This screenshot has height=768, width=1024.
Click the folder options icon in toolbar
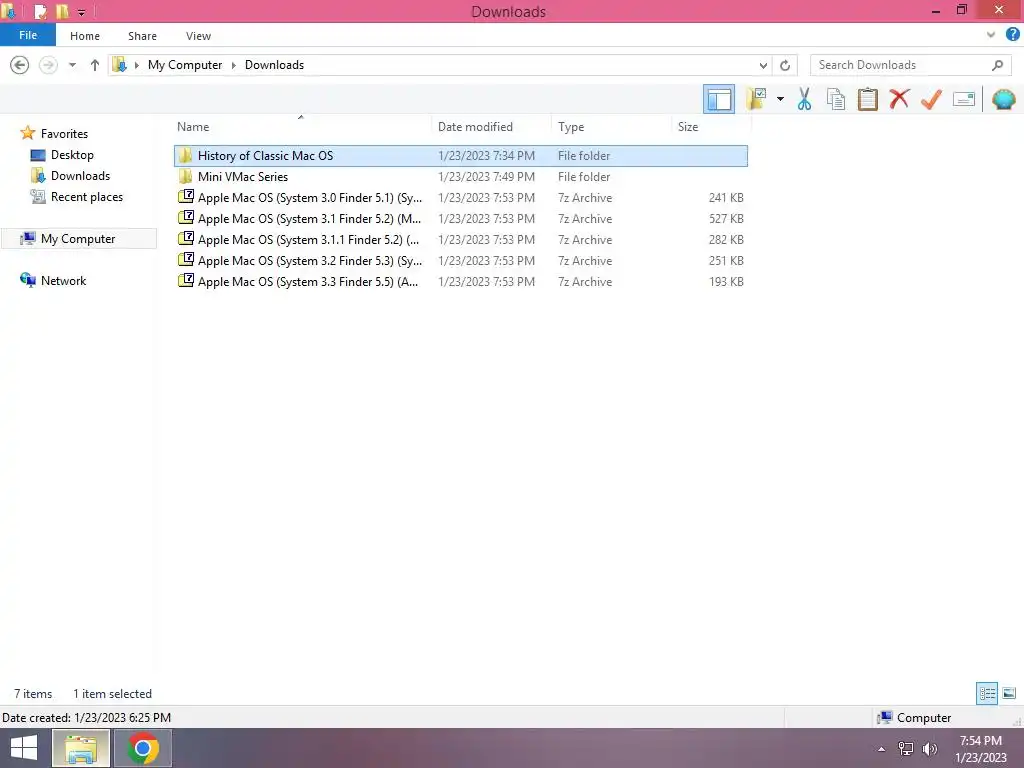point(756,99)
